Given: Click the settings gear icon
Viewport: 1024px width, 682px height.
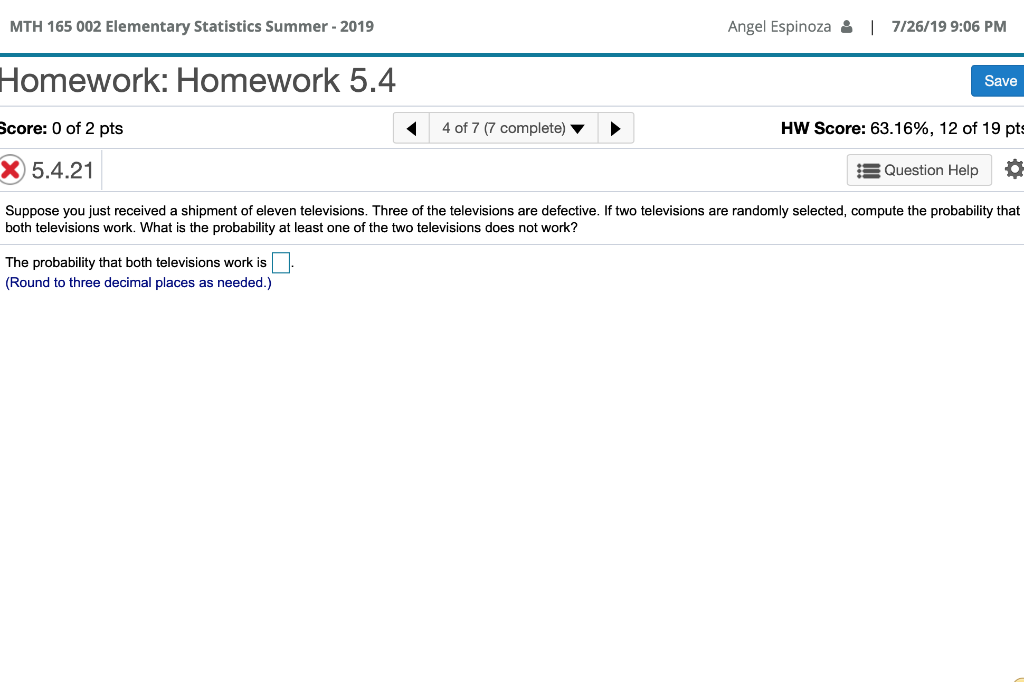Looking at the screenshot, I should click(x=1014, y=170).
